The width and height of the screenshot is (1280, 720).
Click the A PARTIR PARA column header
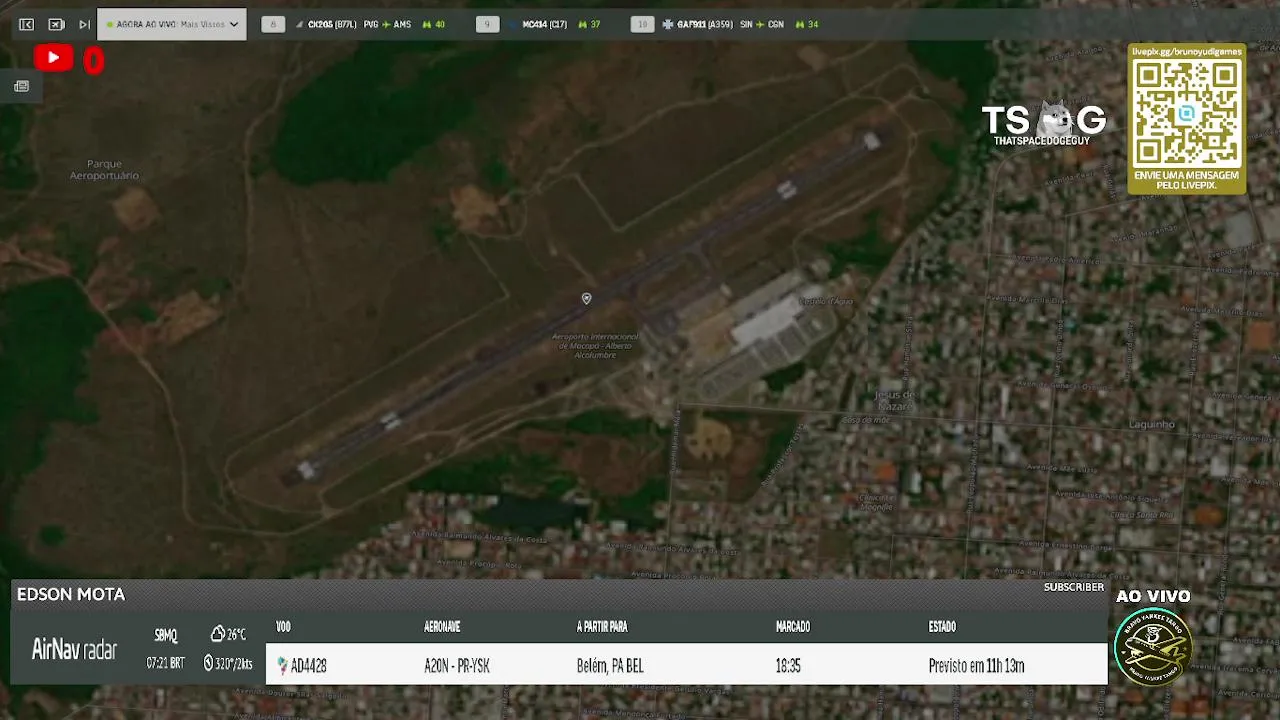coord(602,627)
